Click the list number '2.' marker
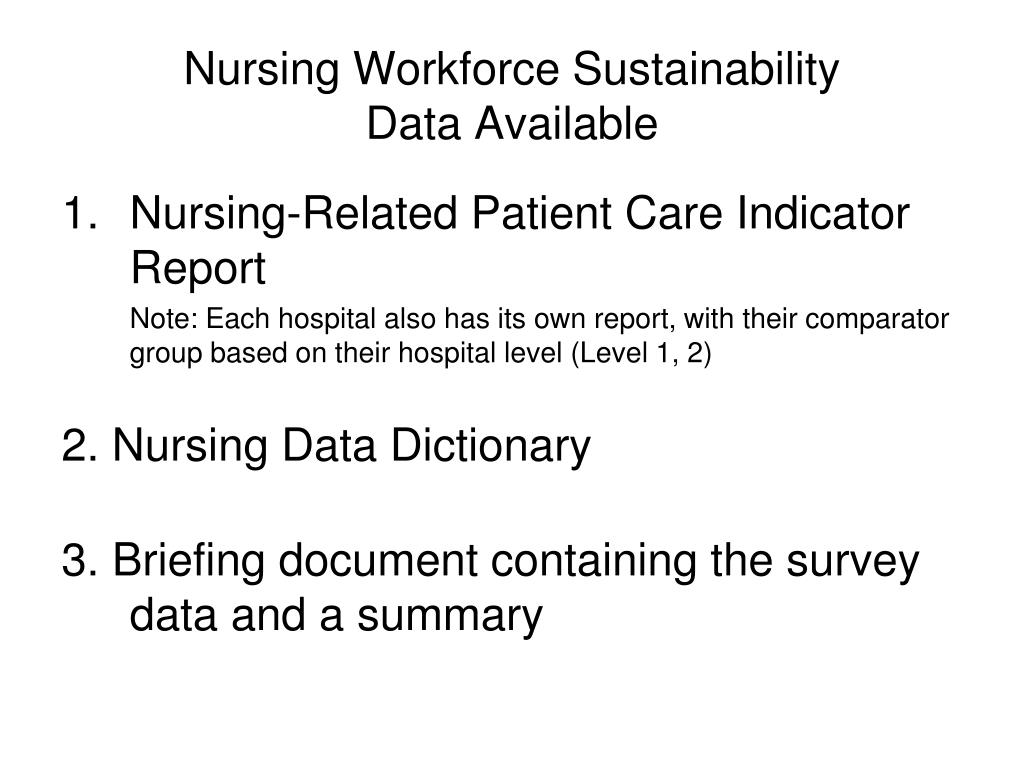 tap(80, 445)
